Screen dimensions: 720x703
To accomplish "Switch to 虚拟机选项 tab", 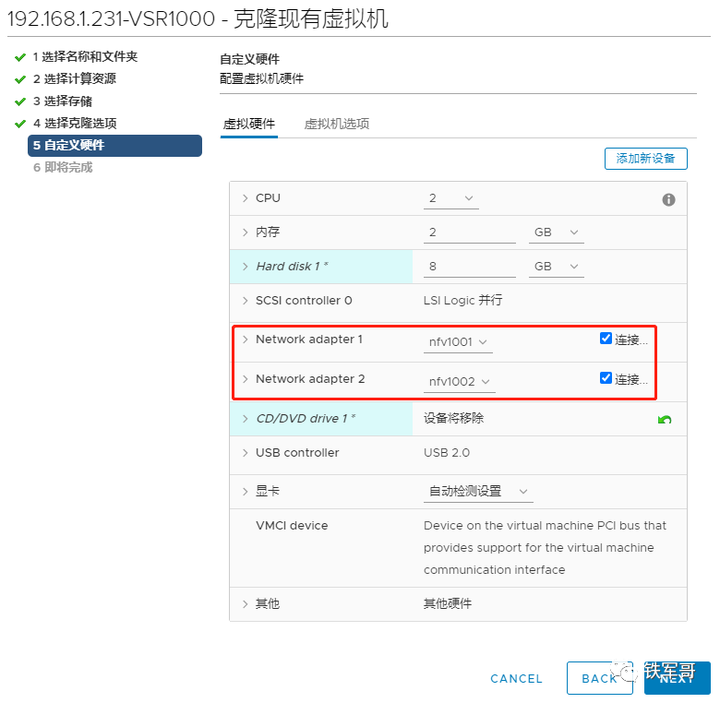I will pos(337,124).
